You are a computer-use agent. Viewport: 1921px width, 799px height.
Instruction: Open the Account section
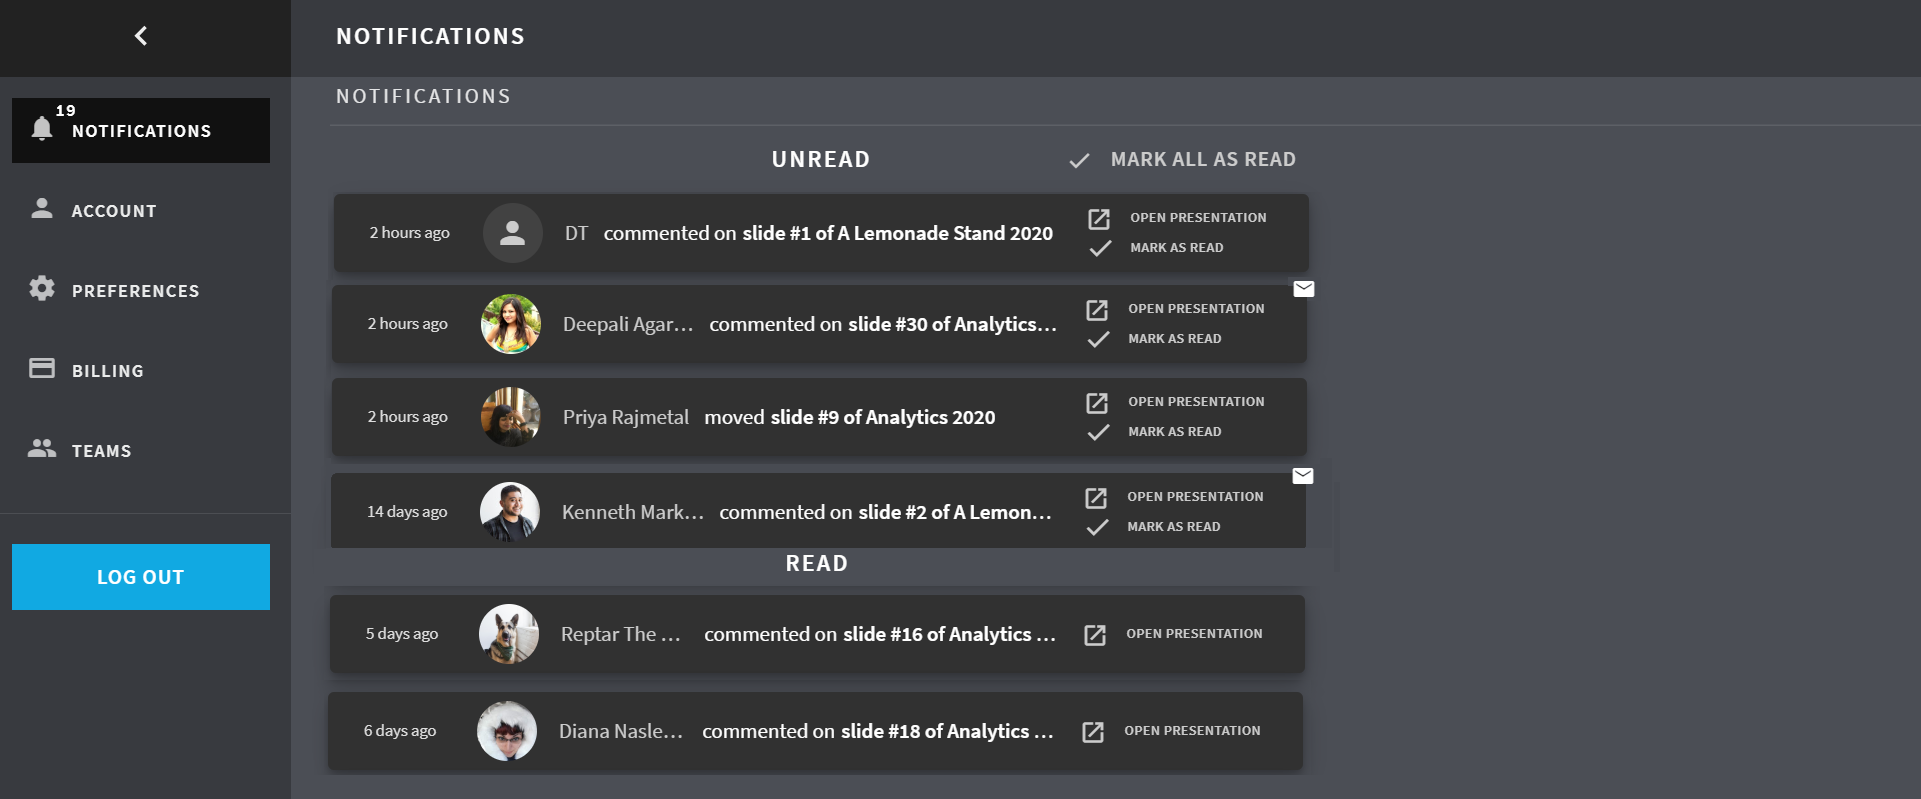pos(114,211)
